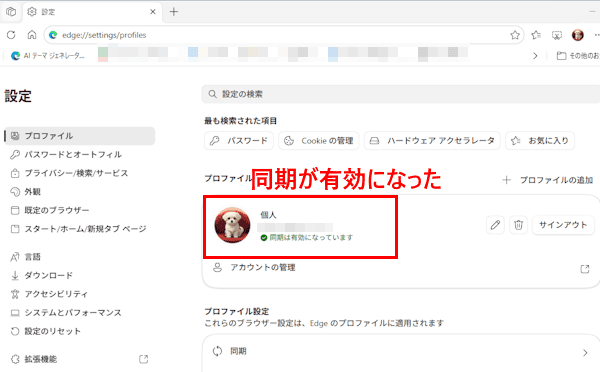Image resolution: width=600 pixels, height=372 pixels.
Task: Click the edge://settings/profiles address bar
Action: [x=284, y=35]
